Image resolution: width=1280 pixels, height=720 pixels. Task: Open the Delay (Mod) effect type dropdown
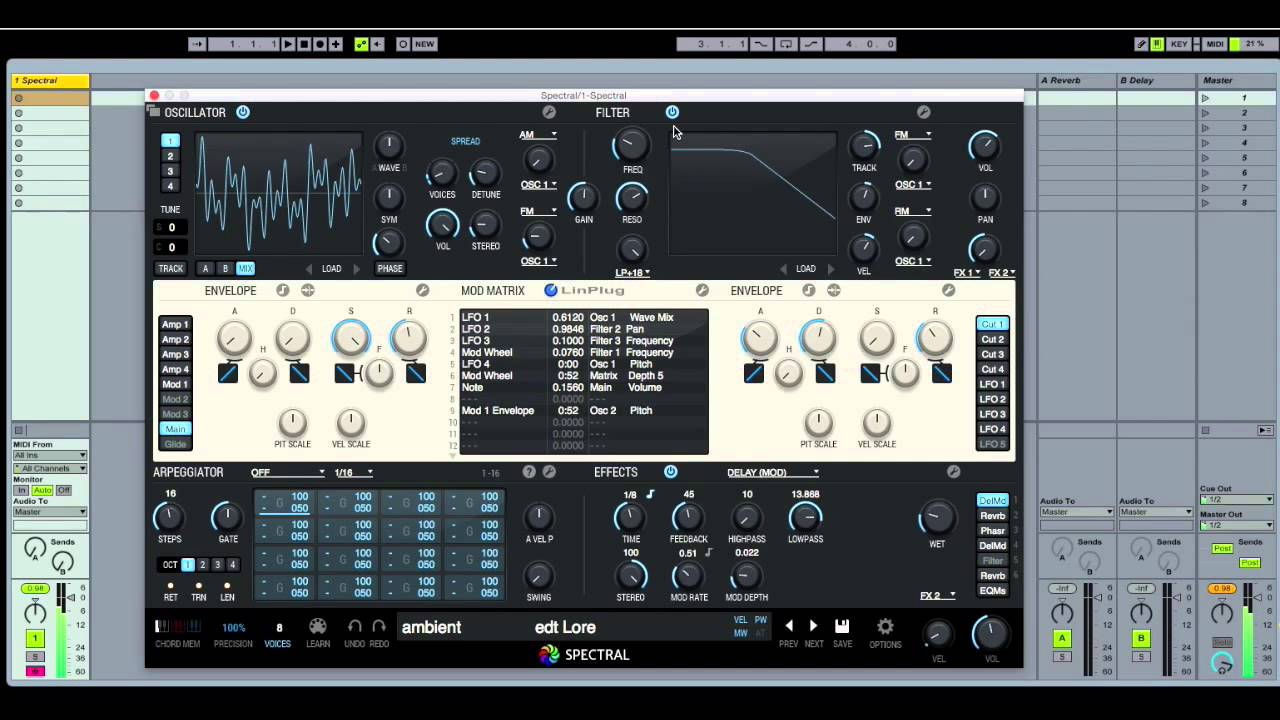[x=773, y=472]
